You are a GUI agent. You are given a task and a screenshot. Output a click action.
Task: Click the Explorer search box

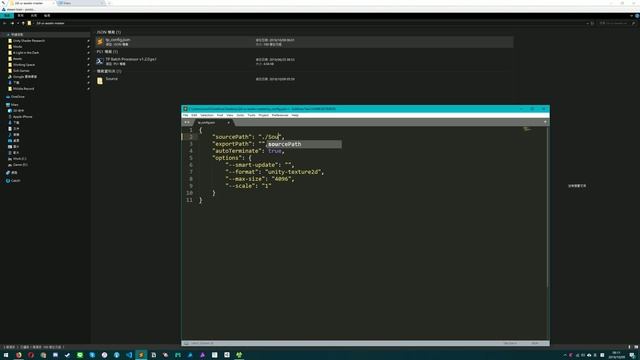(x=617, y=23)
